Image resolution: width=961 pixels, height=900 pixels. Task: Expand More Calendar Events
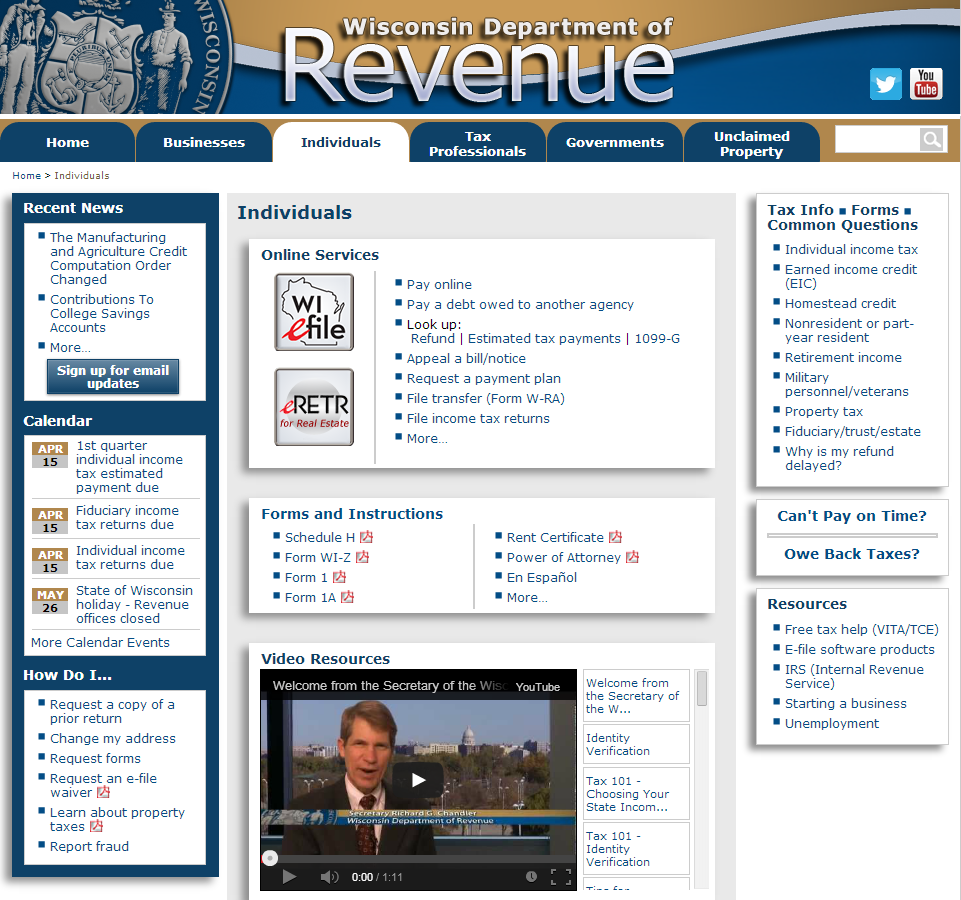(x=100, y=643)
